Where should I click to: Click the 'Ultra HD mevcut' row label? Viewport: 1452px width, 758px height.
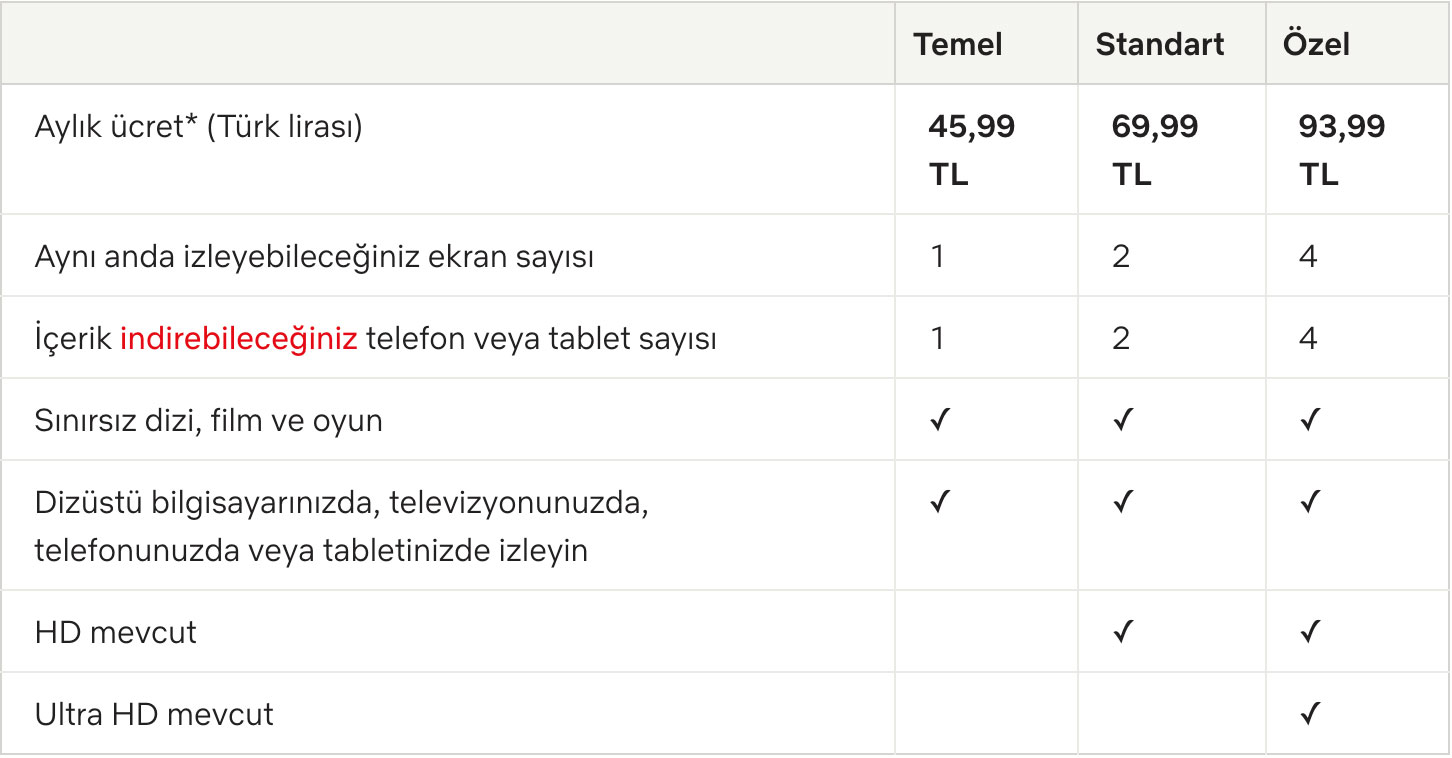154,714
